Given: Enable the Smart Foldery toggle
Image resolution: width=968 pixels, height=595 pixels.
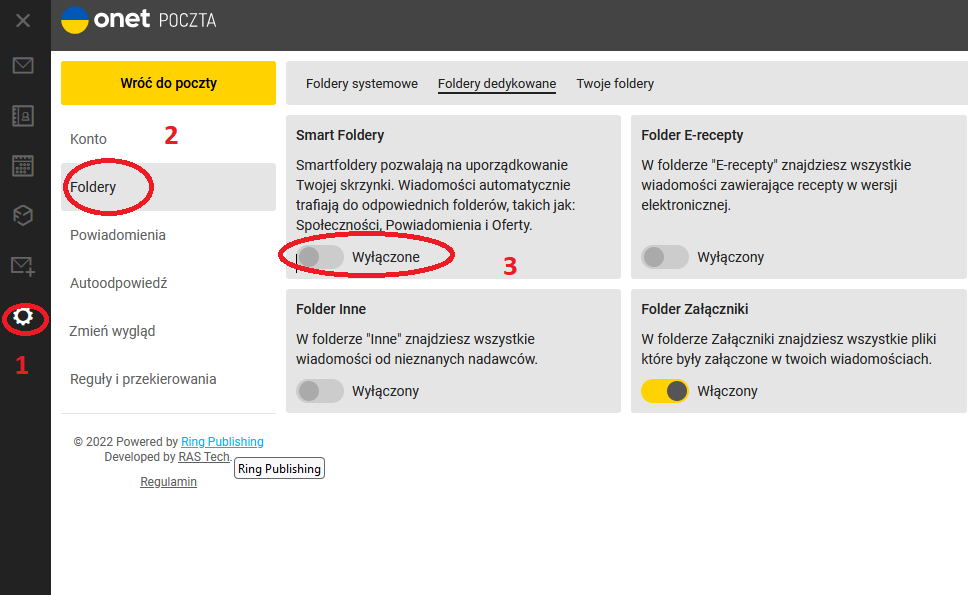Looking at the screenshot, I should point(320,257).
